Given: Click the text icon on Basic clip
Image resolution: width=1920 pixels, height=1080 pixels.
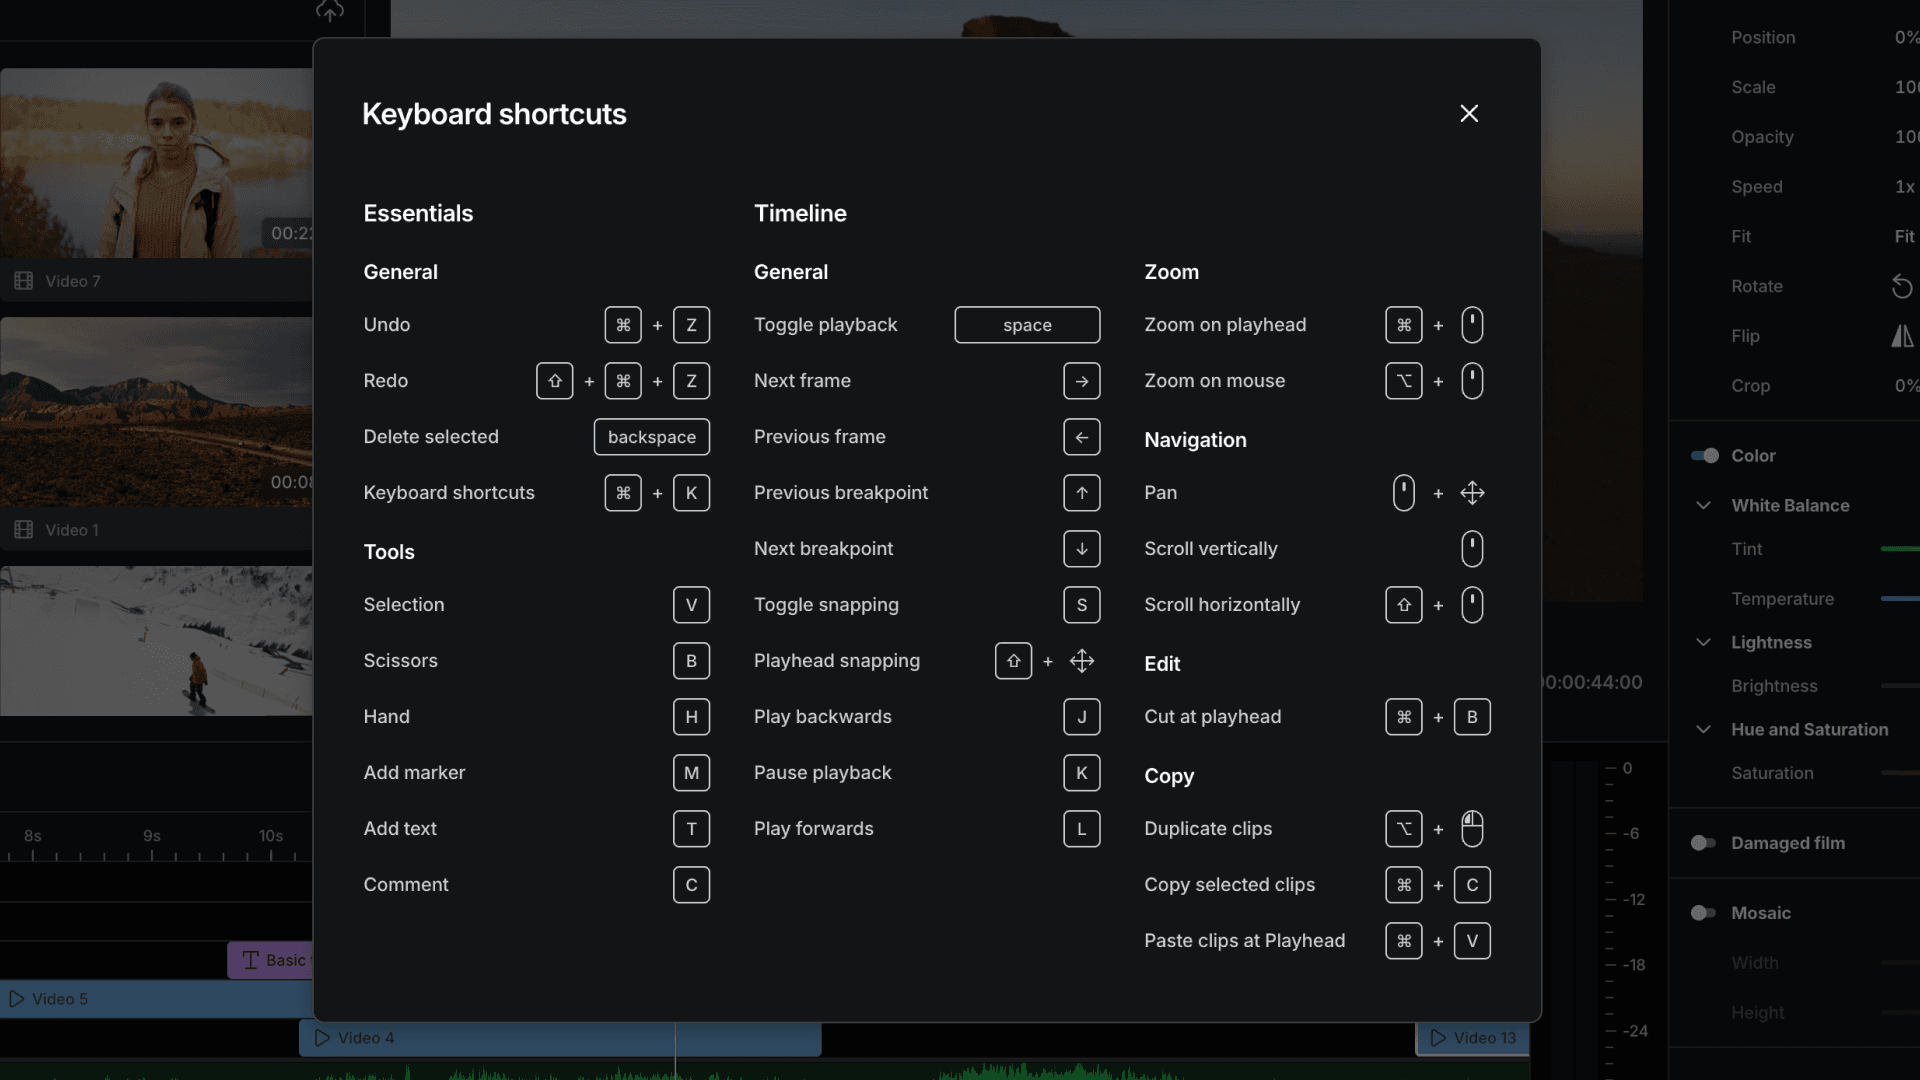Looking at the screenshot, I should click(x=251, y=960).
